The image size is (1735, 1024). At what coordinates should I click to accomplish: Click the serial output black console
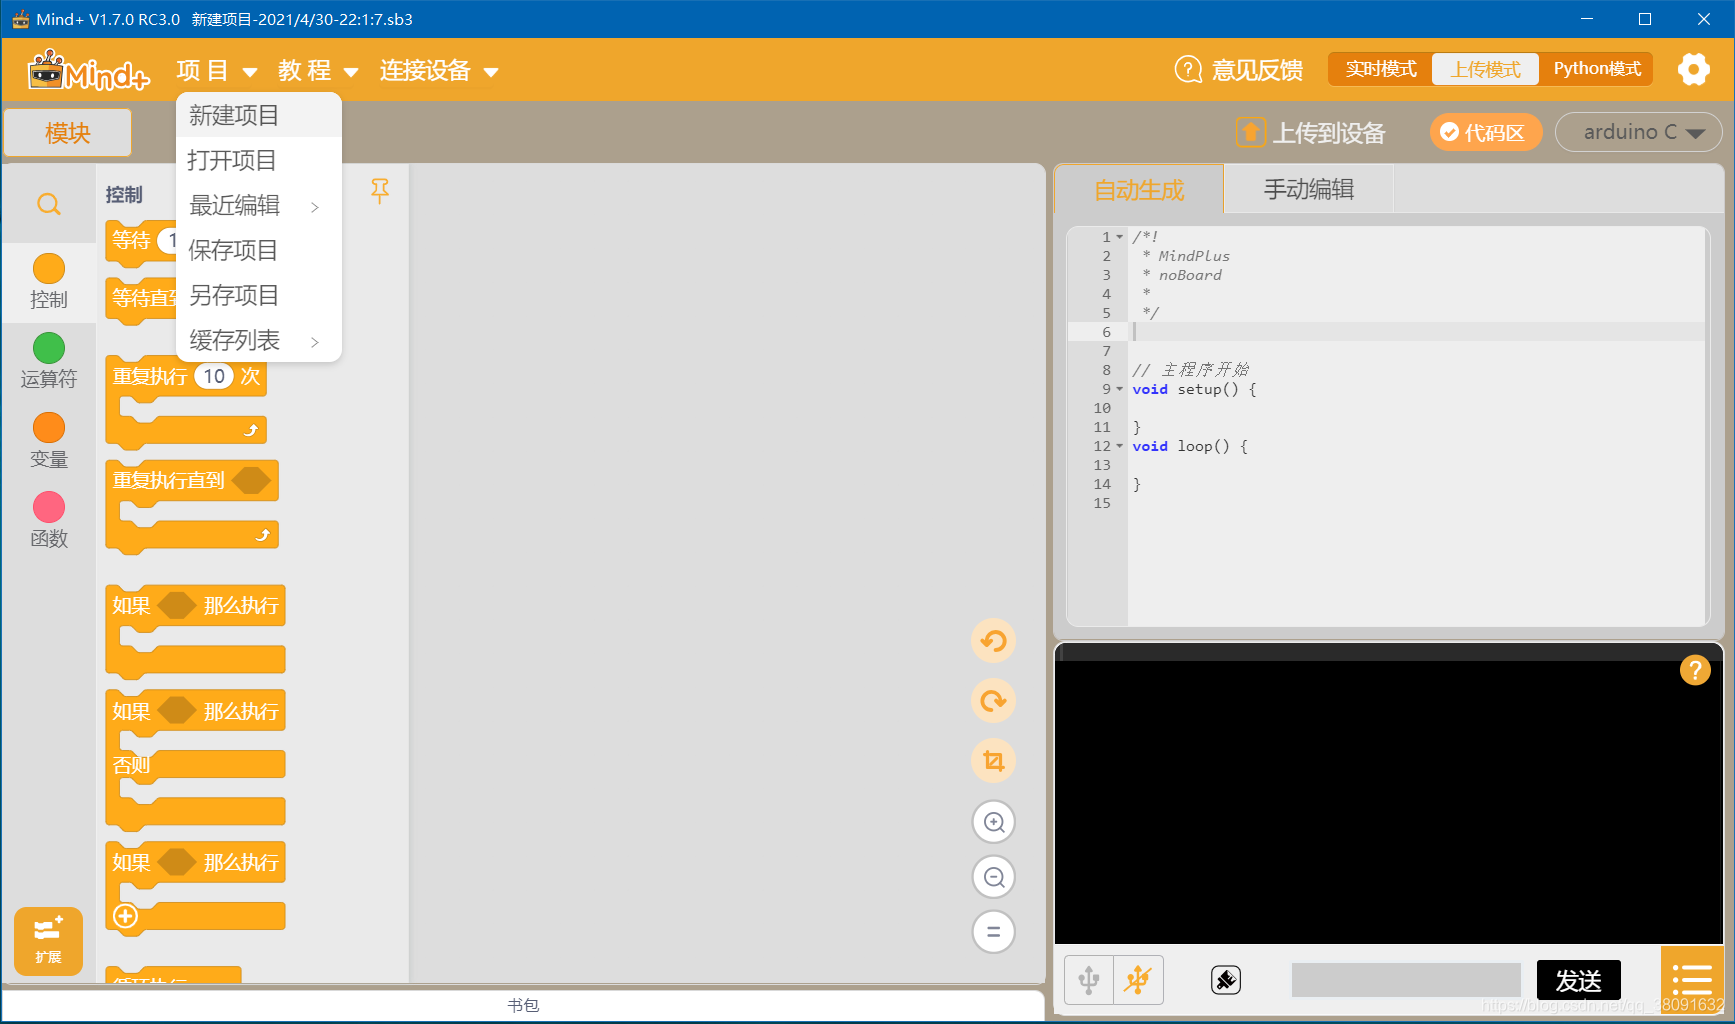1388,802
